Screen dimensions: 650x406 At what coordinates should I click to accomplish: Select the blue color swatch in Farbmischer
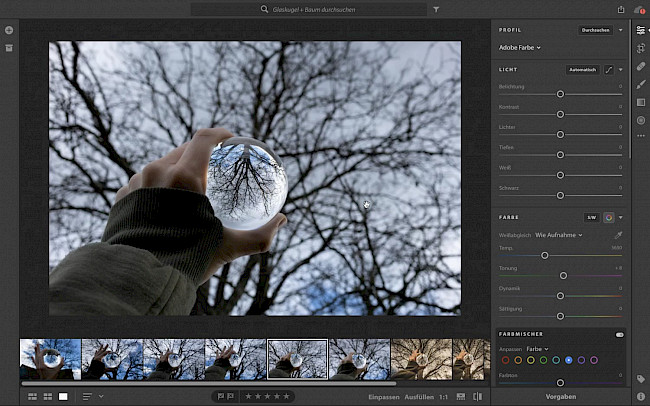pos(568,359)
